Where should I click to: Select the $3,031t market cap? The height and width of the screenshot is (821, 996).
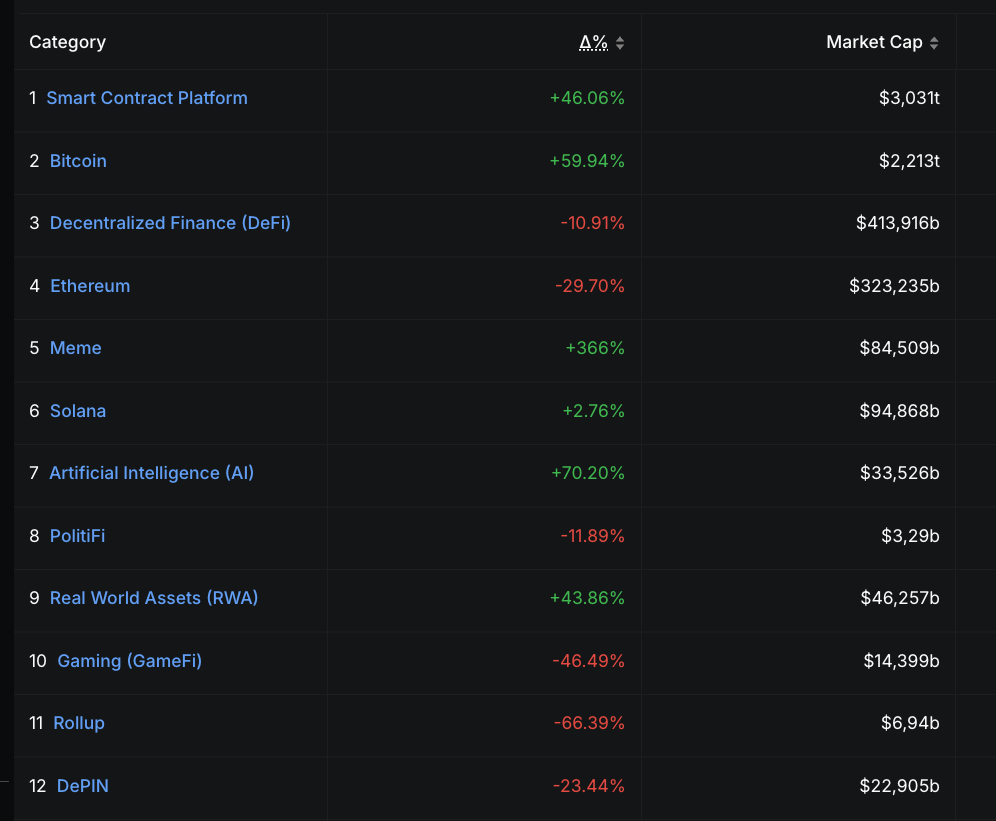909,98
